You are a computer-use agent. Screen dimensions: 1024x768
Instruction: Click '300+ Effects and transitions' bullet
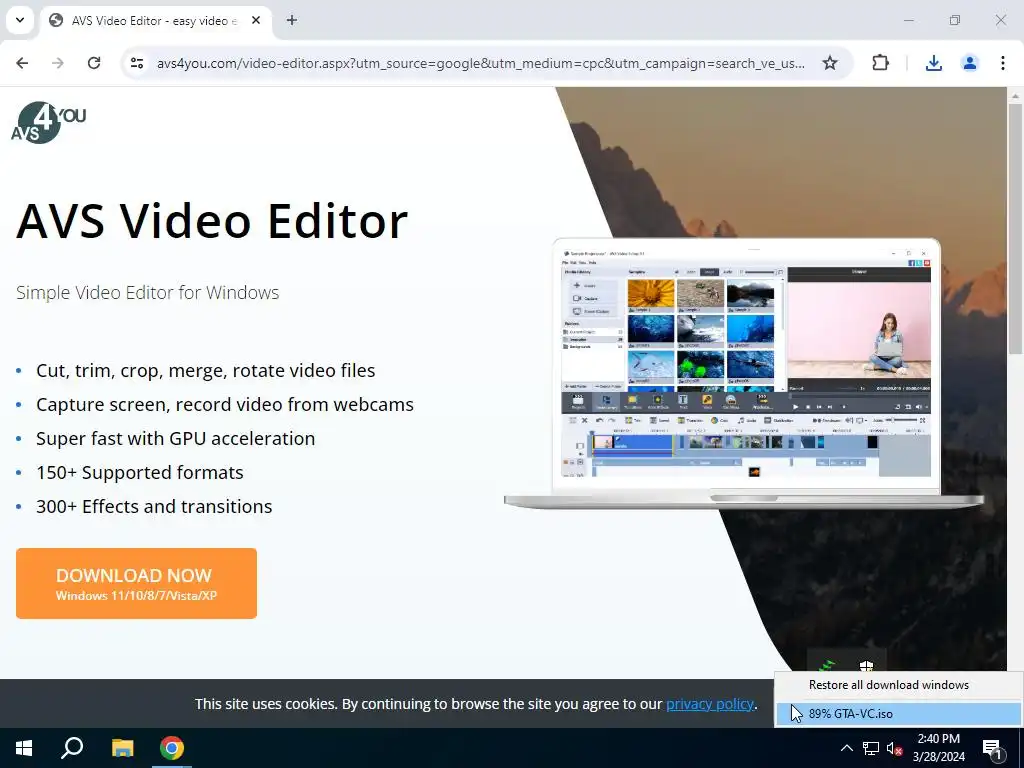click(154, 506)
